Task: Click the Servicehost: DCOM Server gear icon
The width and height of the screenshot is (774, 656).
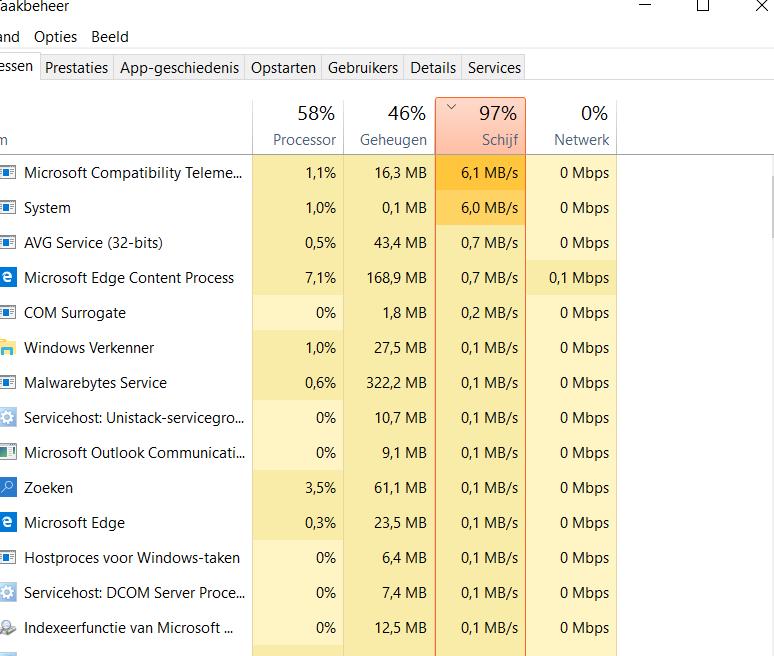Action: click(x=8, y=592)
